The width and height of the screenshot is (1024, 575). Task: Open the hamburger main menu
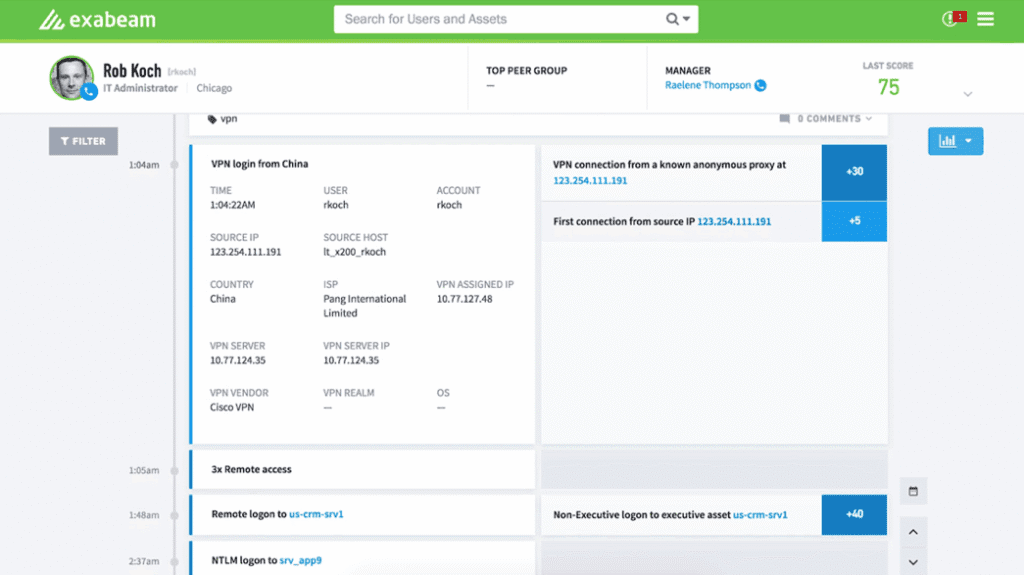985,19
